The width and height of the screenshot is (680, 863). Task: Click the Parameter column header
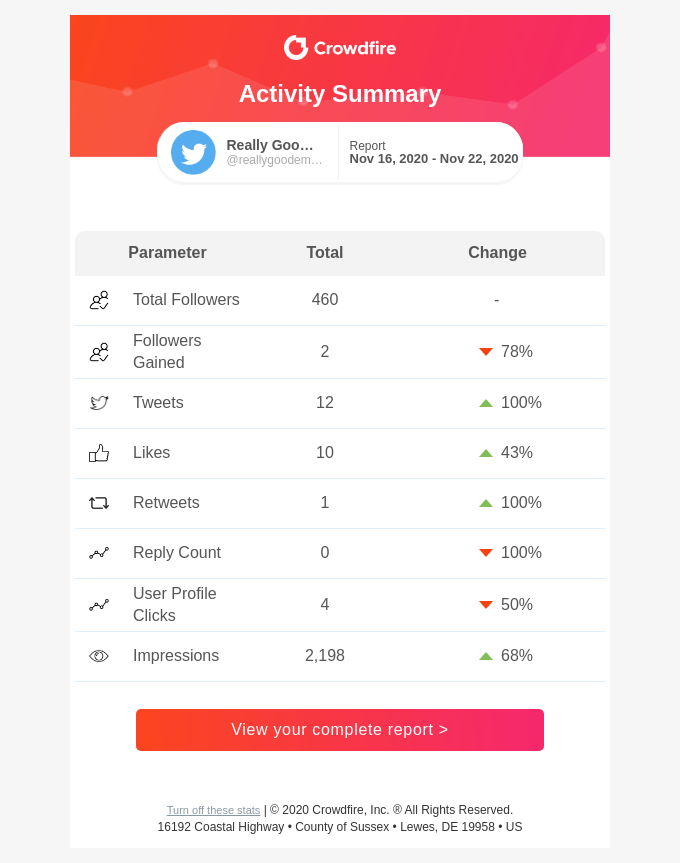point(167,253)
